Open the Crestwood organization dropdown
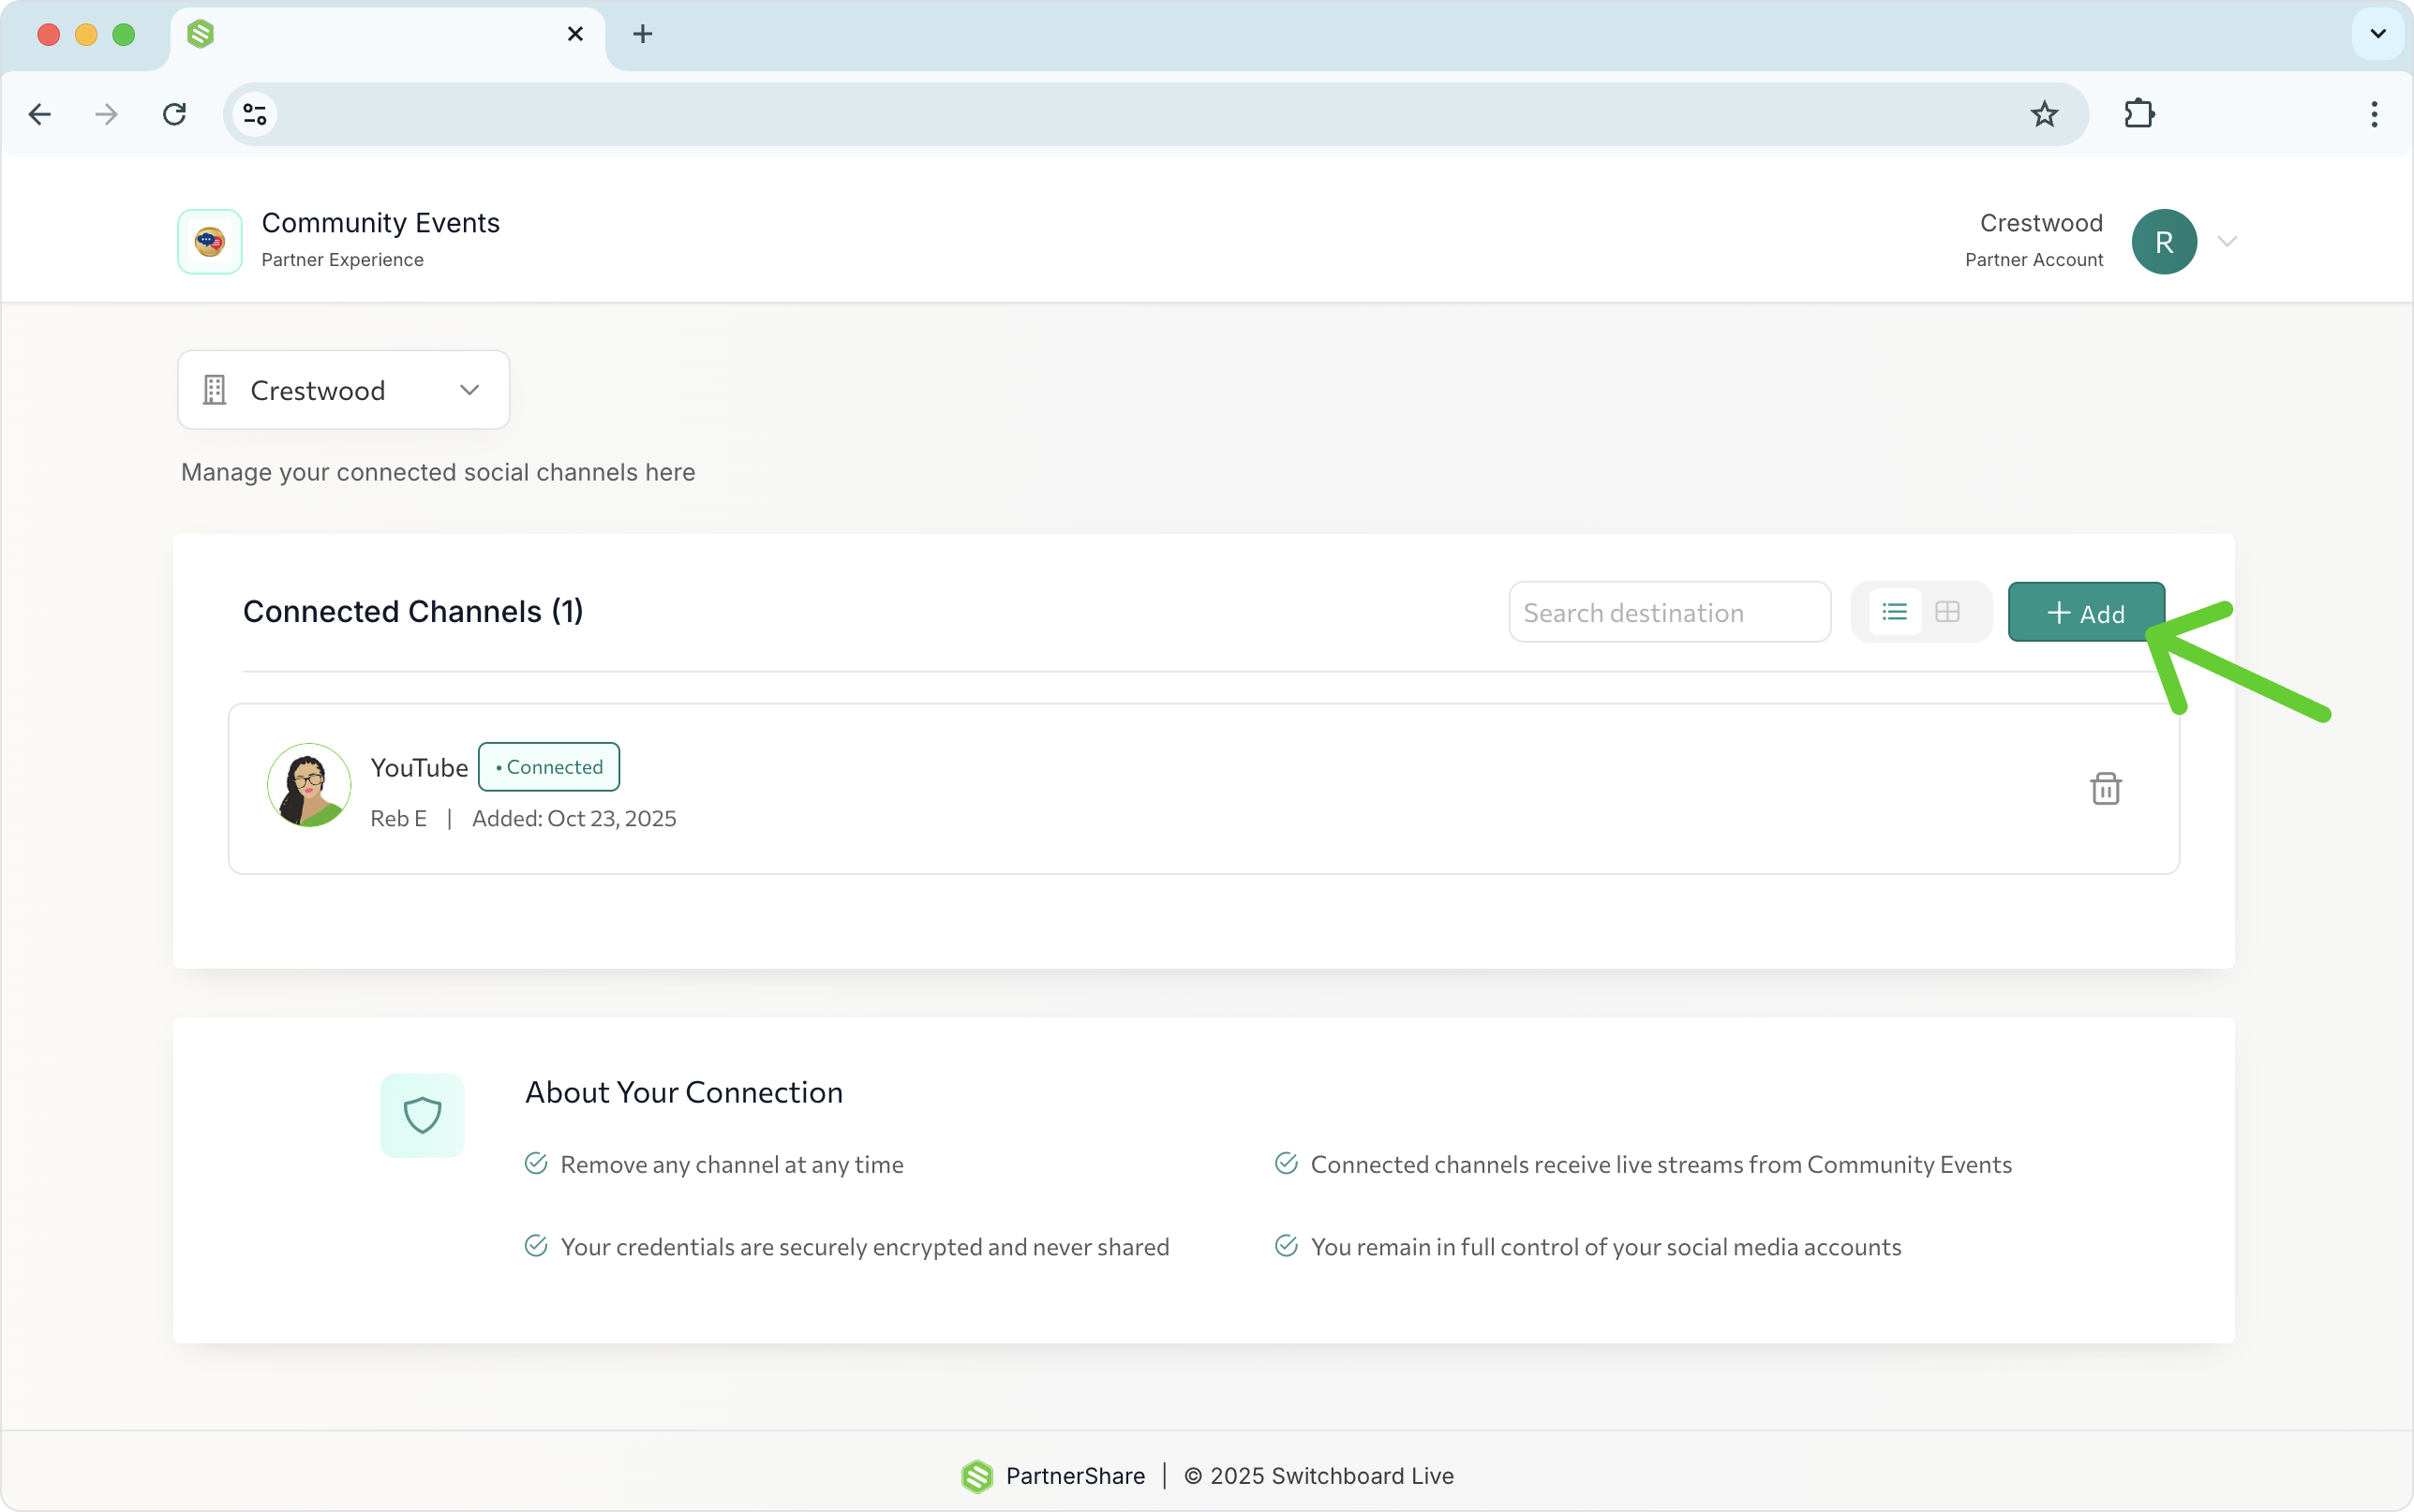2414x1512 pixels. point(343,390)
